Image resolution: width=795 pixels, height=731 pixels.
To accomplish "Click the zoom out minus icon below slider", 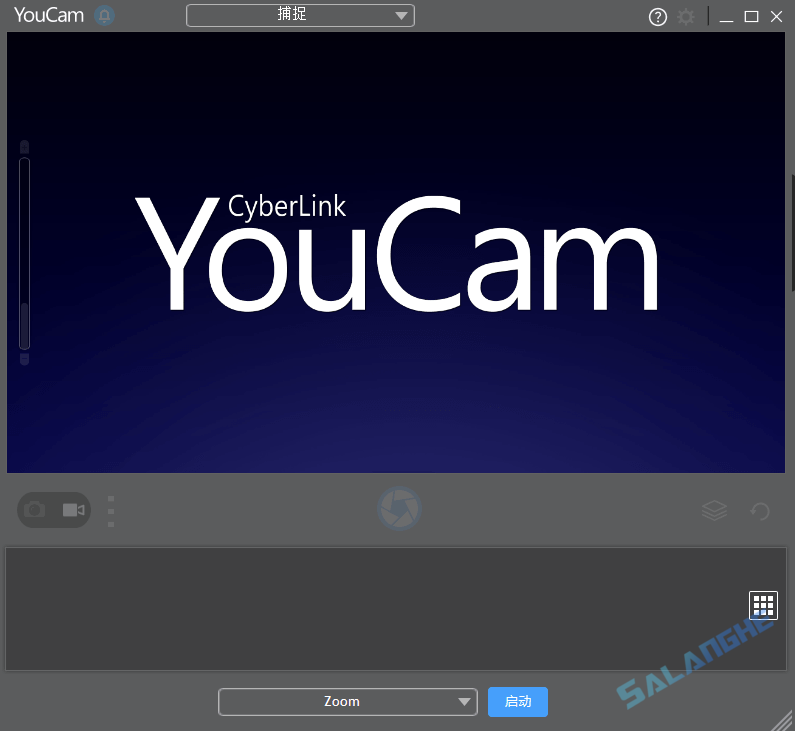I will pyautogui.click(x=24, y=359).
